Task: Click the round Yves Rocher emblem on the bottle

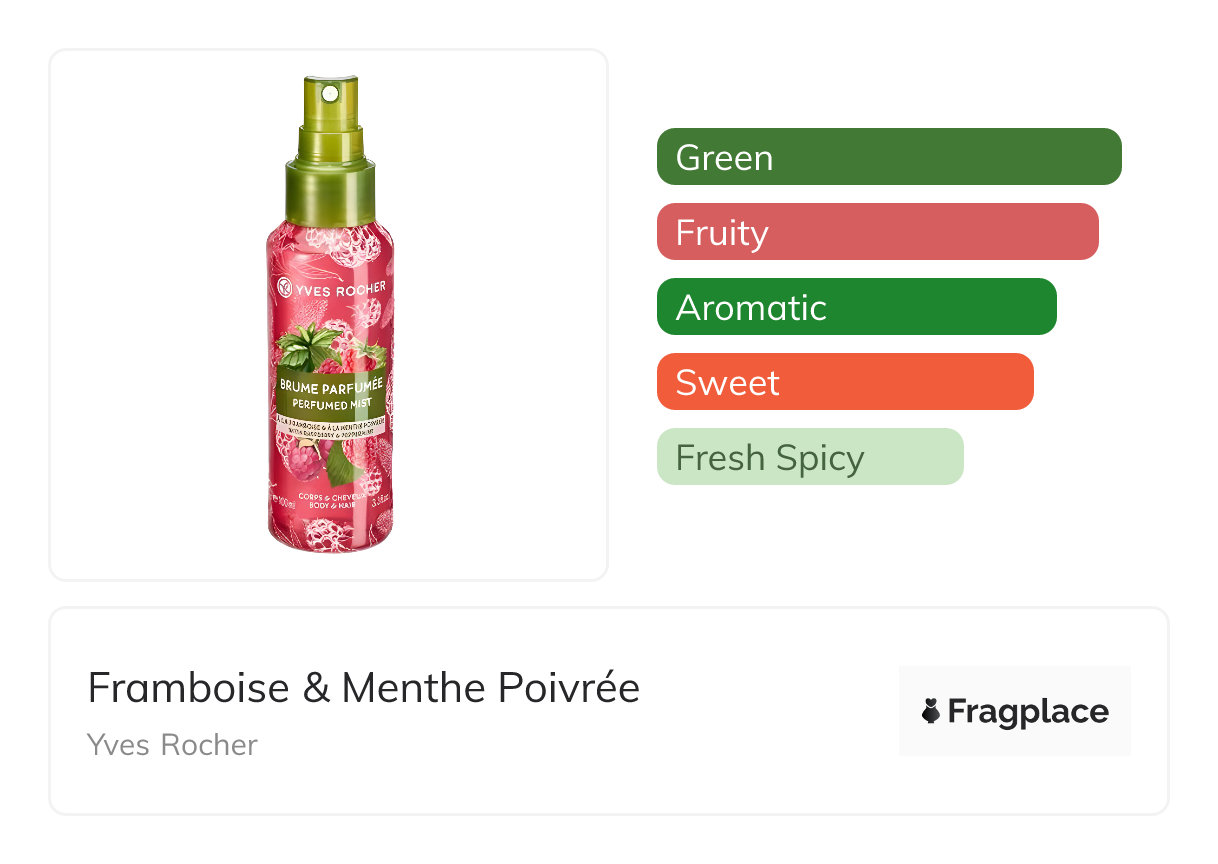Action: coord(283,289)
